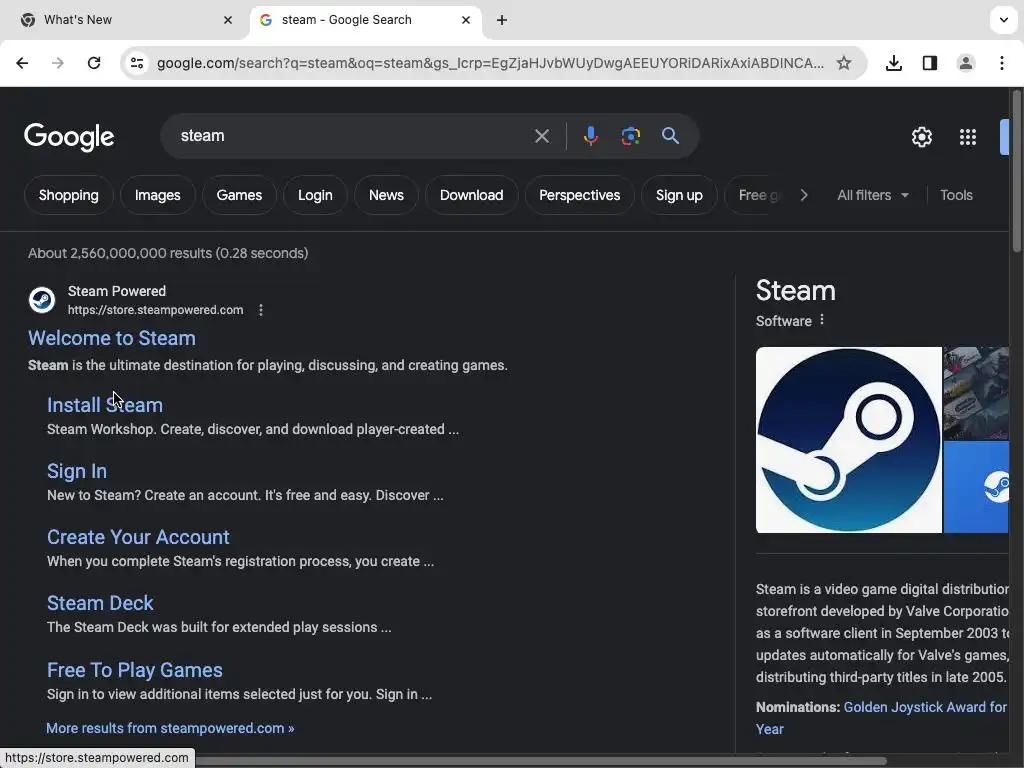Screen dimensions: 1024x768
Task: Open the Chrome profile avatar
Action: click(x=965, y=63)
